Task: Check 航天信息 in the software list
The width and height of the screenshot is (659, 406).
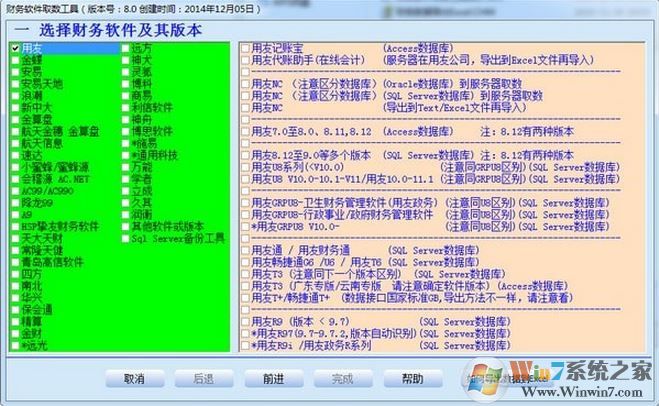Action: tap(16, 143)
